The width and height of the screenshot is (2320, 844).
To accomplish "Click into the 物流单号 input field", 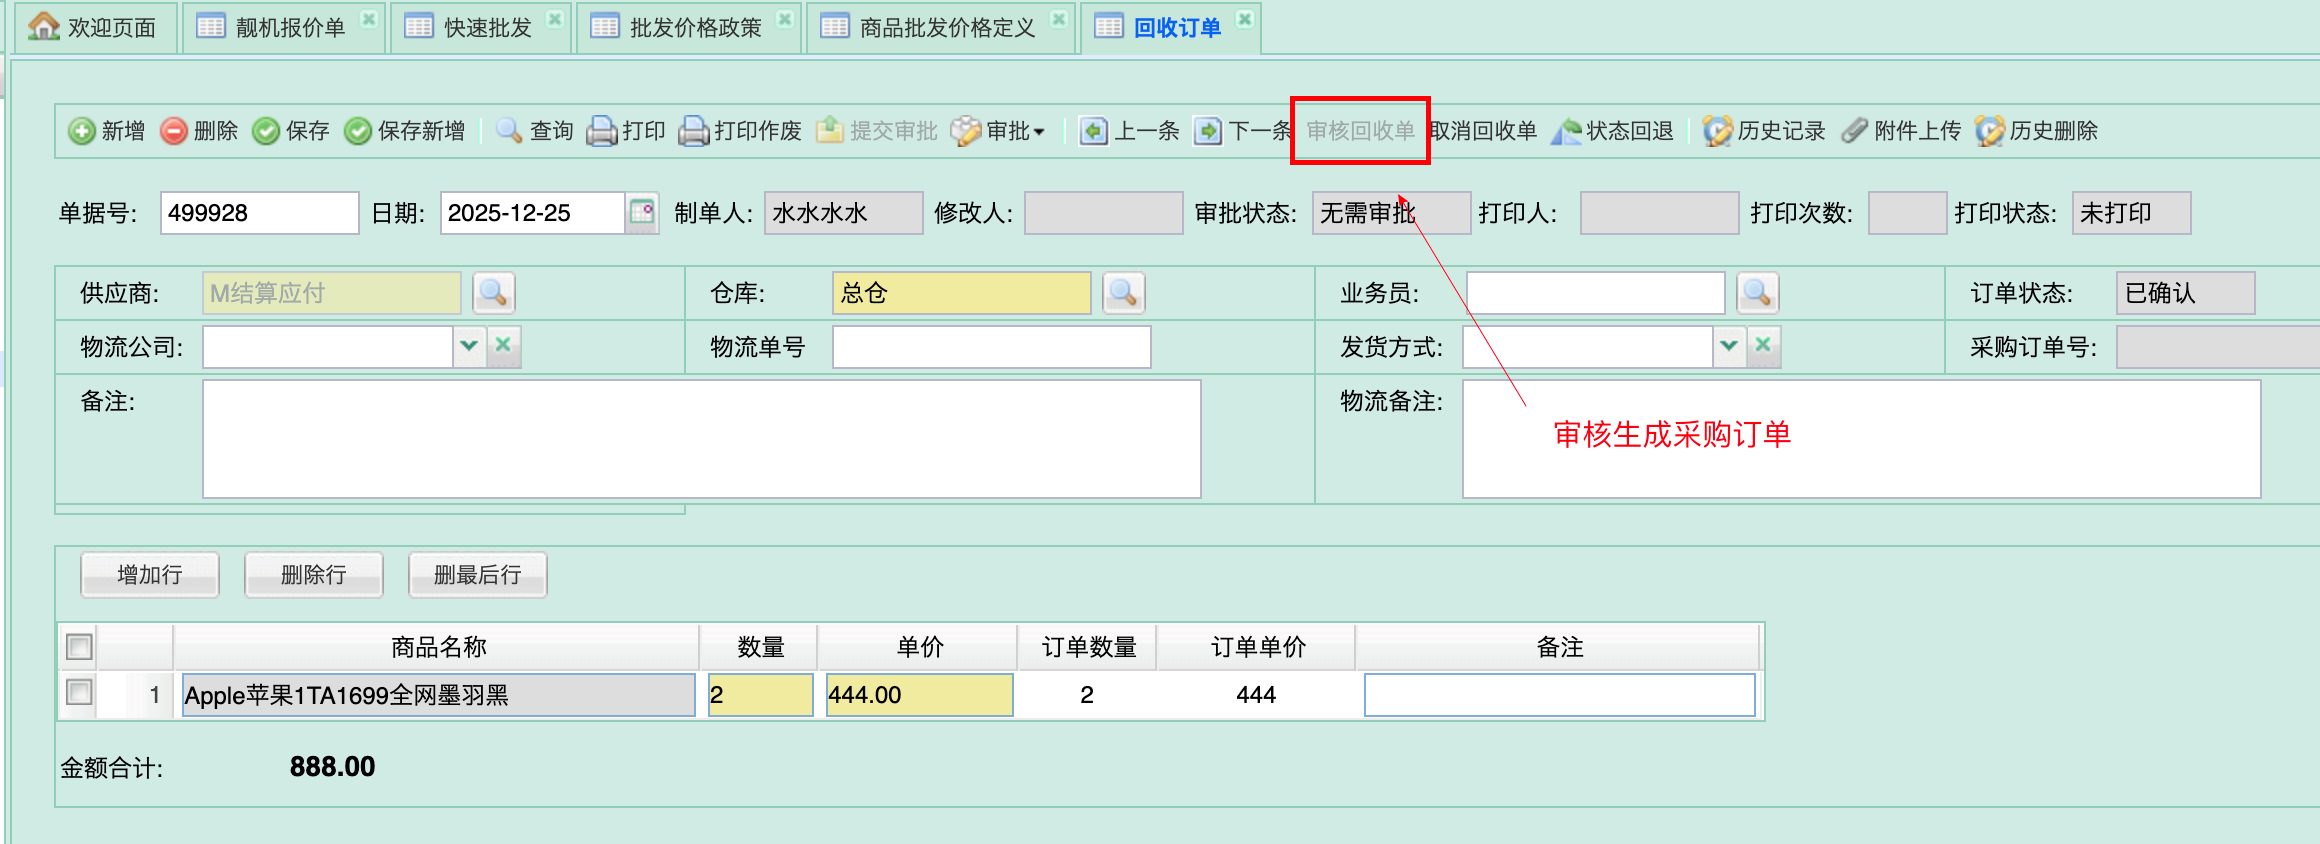I will pos(991,347).
